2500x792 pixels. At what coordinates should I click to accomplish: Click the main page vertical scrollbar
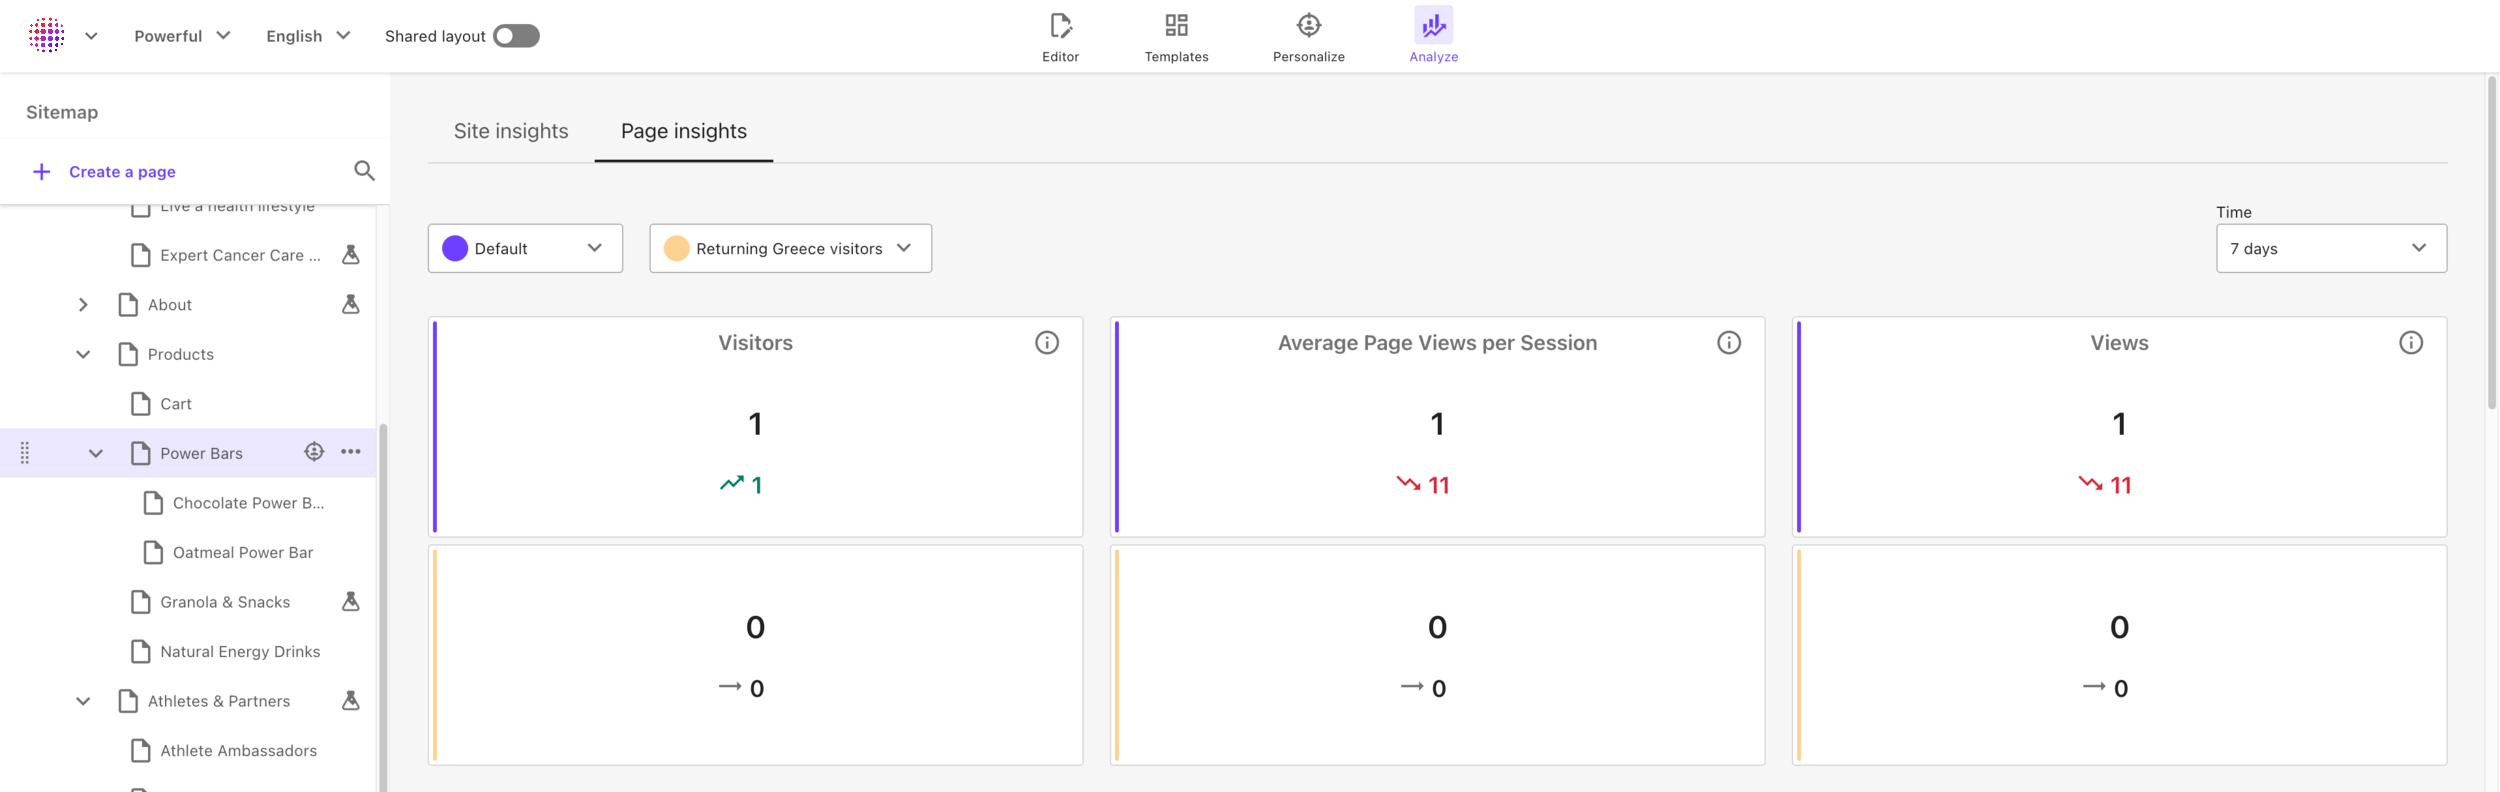tap(2491, 245)
